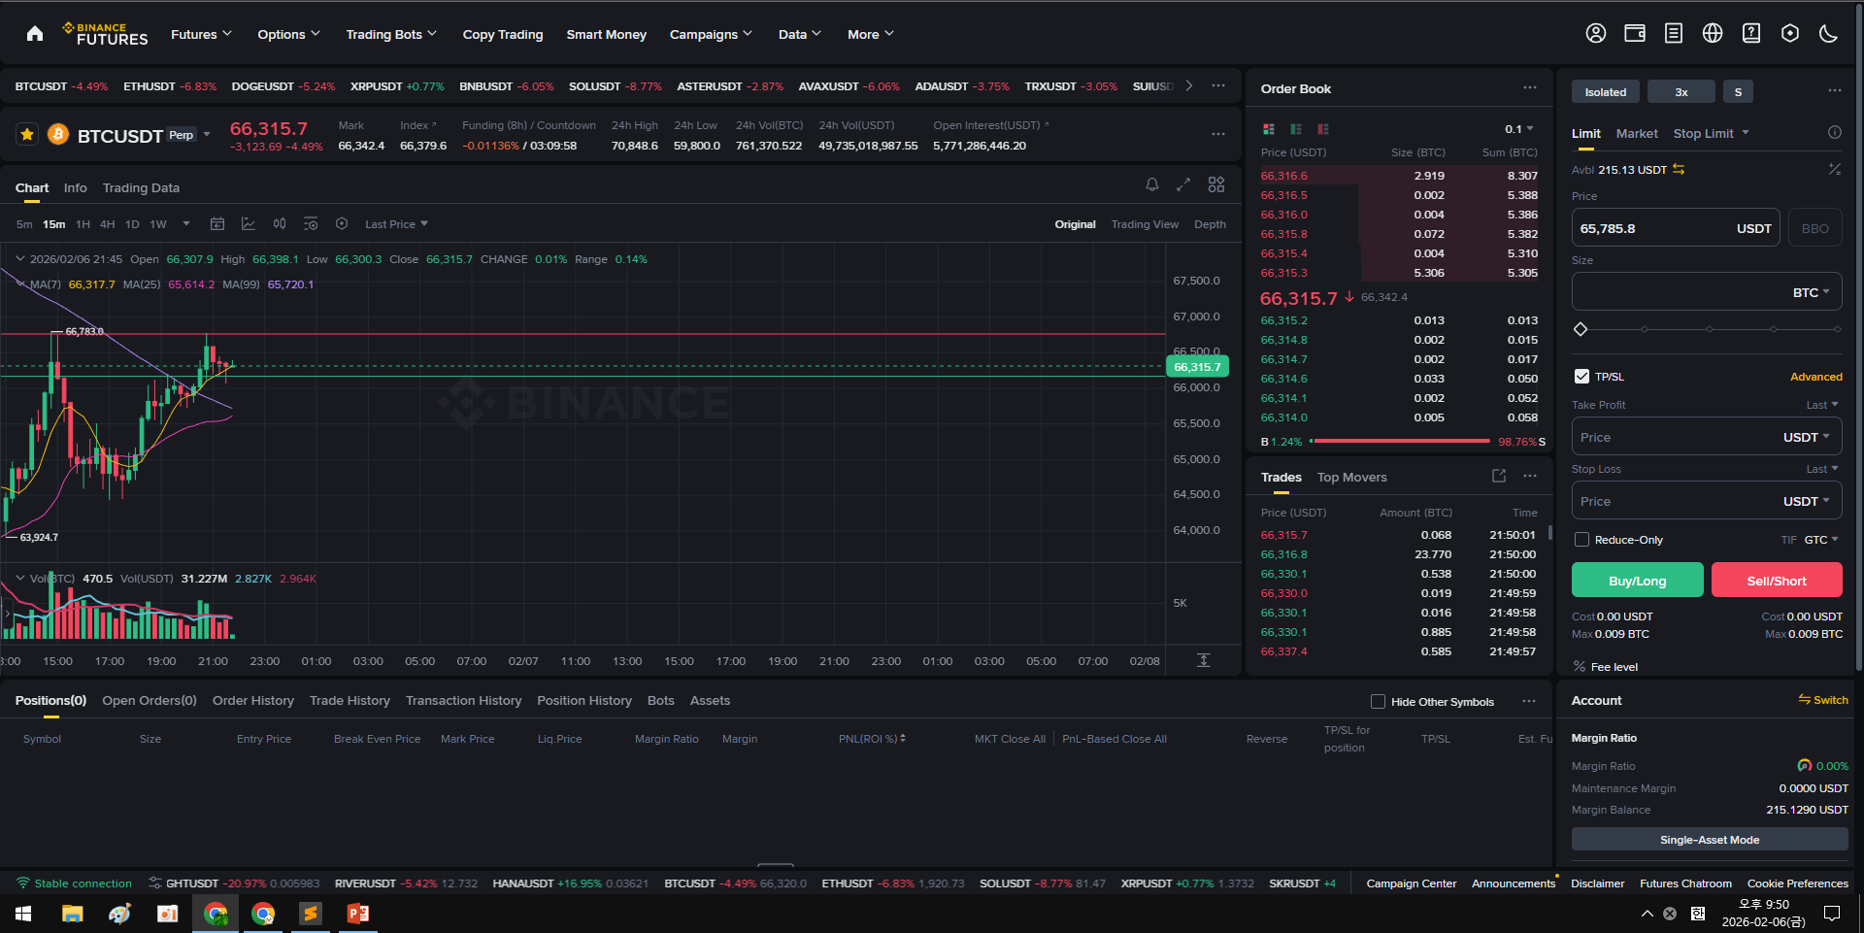Switch to the Info tab

(x=75, y=187)
